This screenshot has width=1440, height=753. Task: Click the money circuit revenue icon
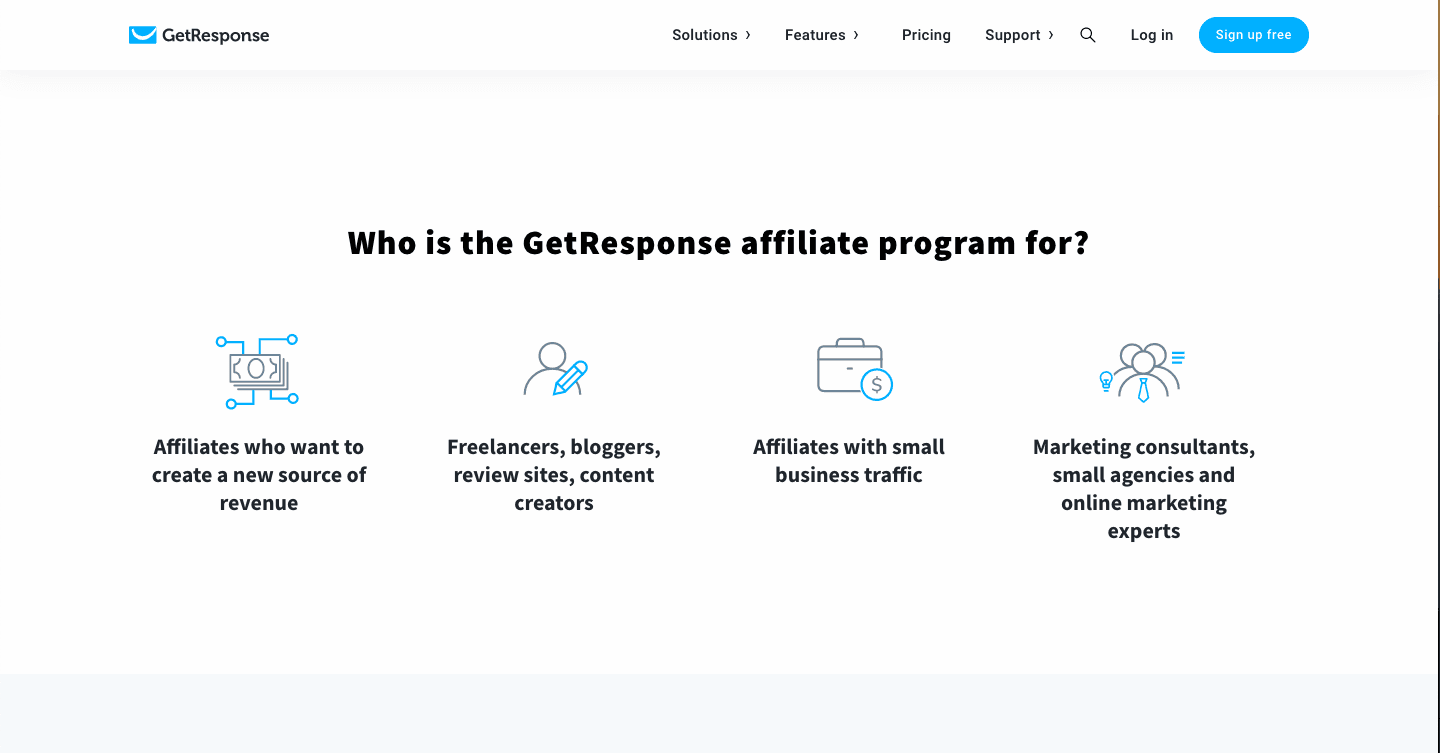click(257, 371)
